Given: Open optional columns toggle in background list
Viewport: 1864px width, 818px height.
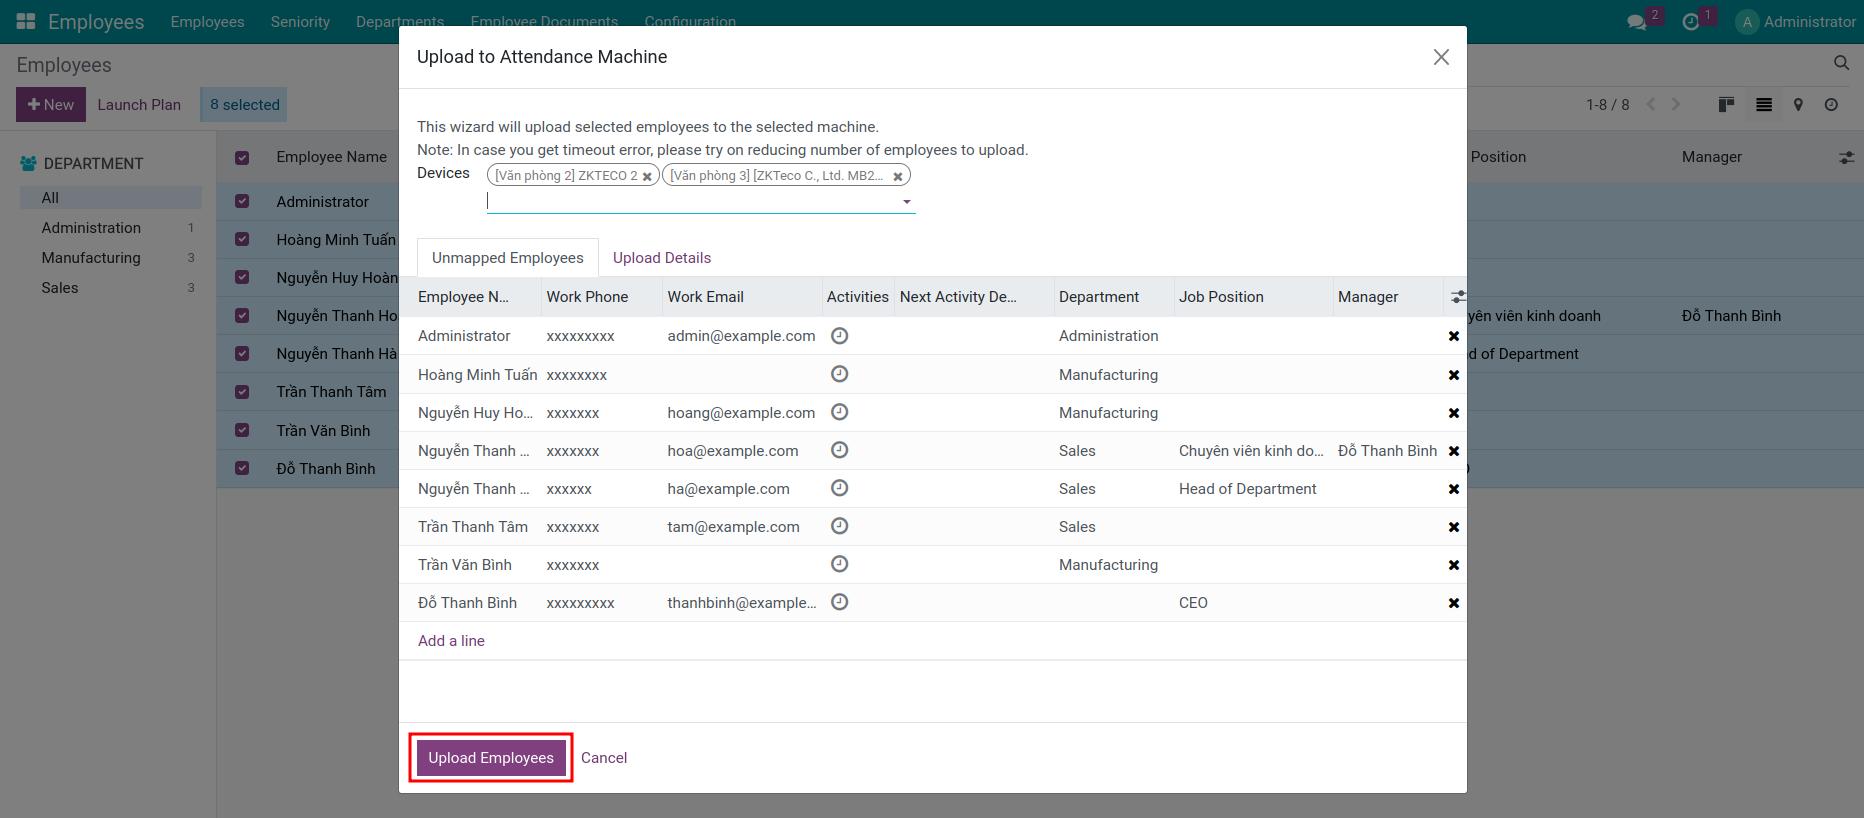Looking at the screenshot, I should (1846, 157).
